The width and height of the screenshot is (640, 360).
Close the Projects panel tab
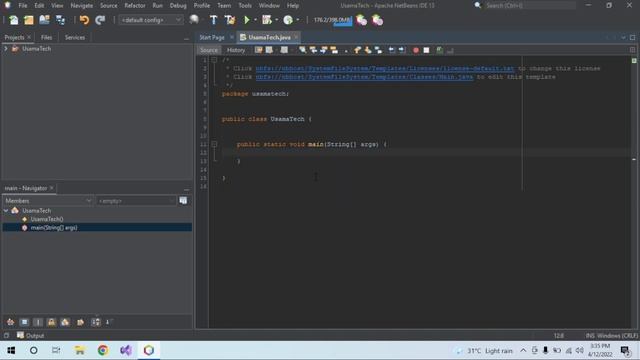(29, 37)
